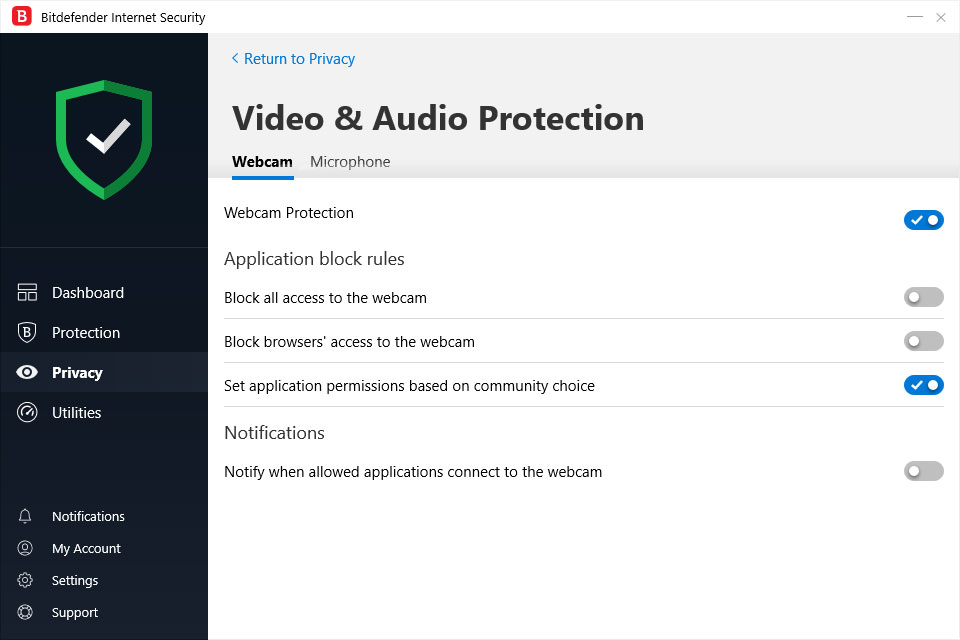
Task: Enable notify when applications connect to webcam
Action: pyautogui.click(x=923, y=471)
